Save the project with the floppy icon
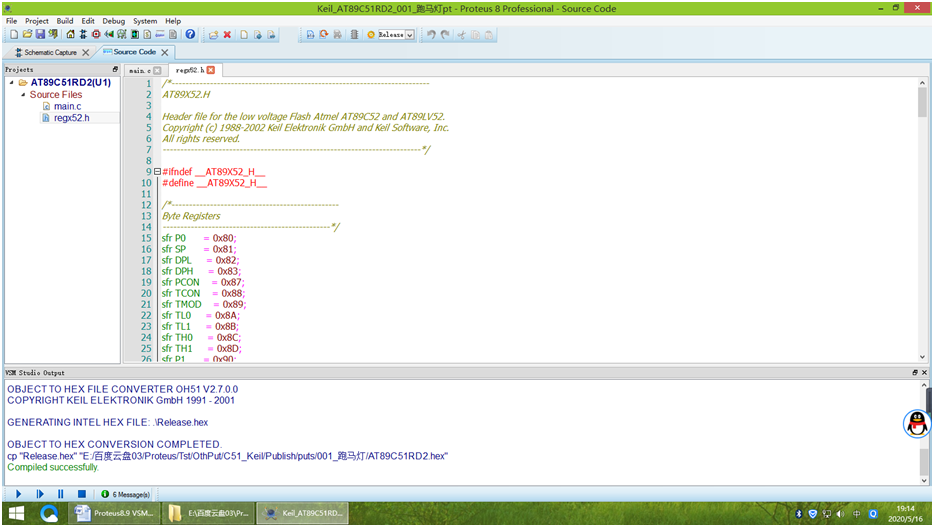This screenshot has width=934, height=527. coord(40,35)
